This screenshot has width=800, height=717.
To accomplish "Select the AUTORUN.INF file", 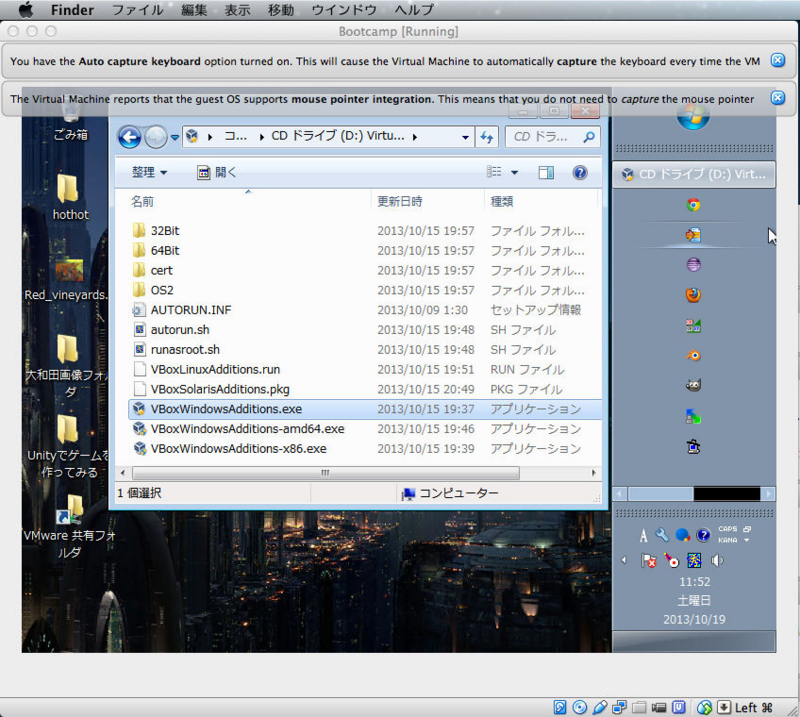I will point(190,310).
